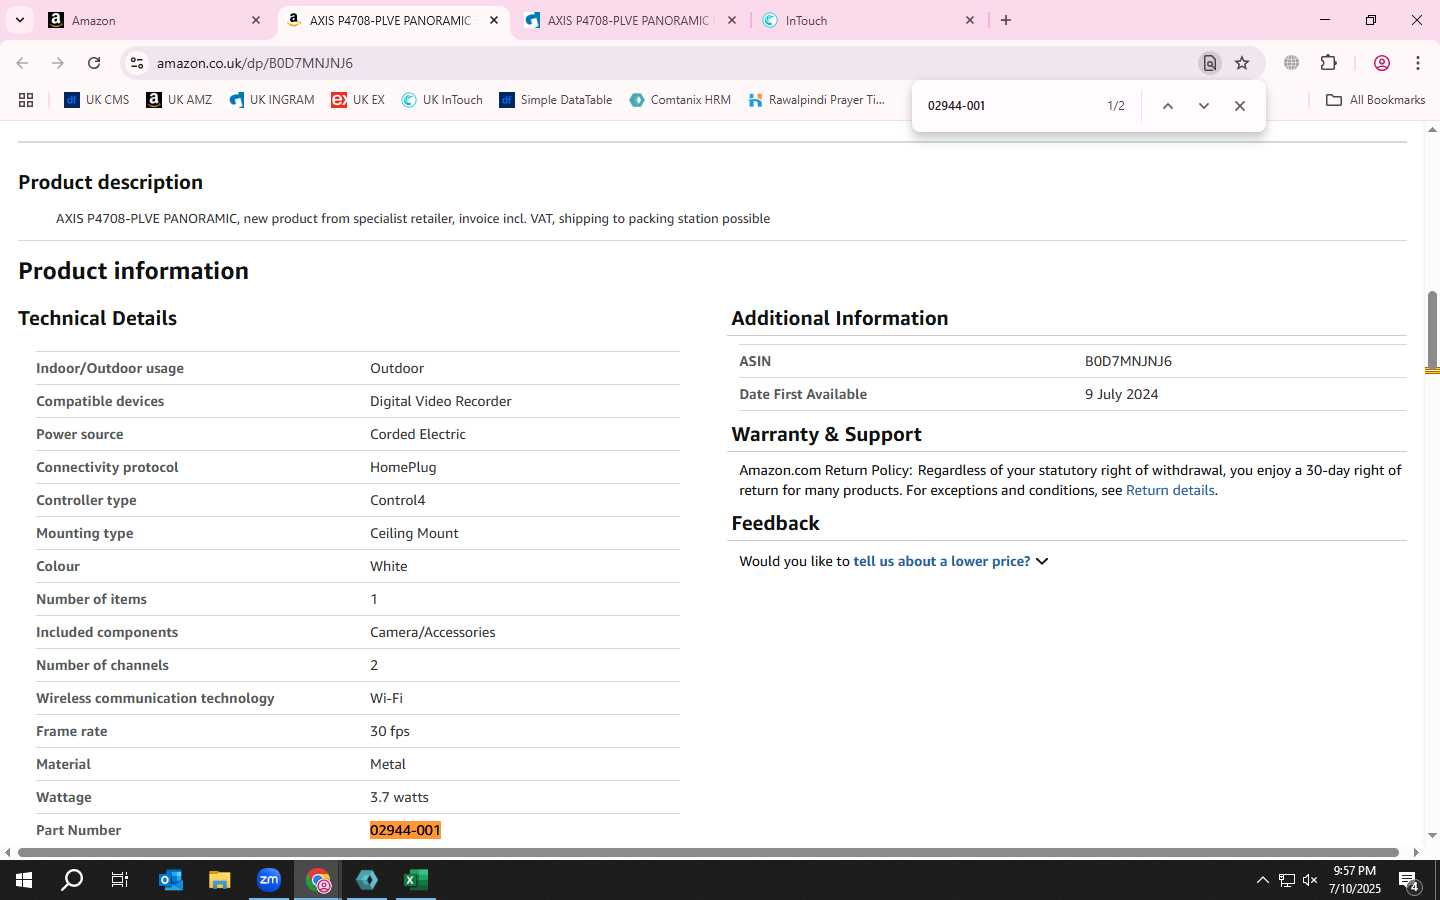Go to previous find result
Viewport: 1440px width, 900px height.
point(1167,106)
